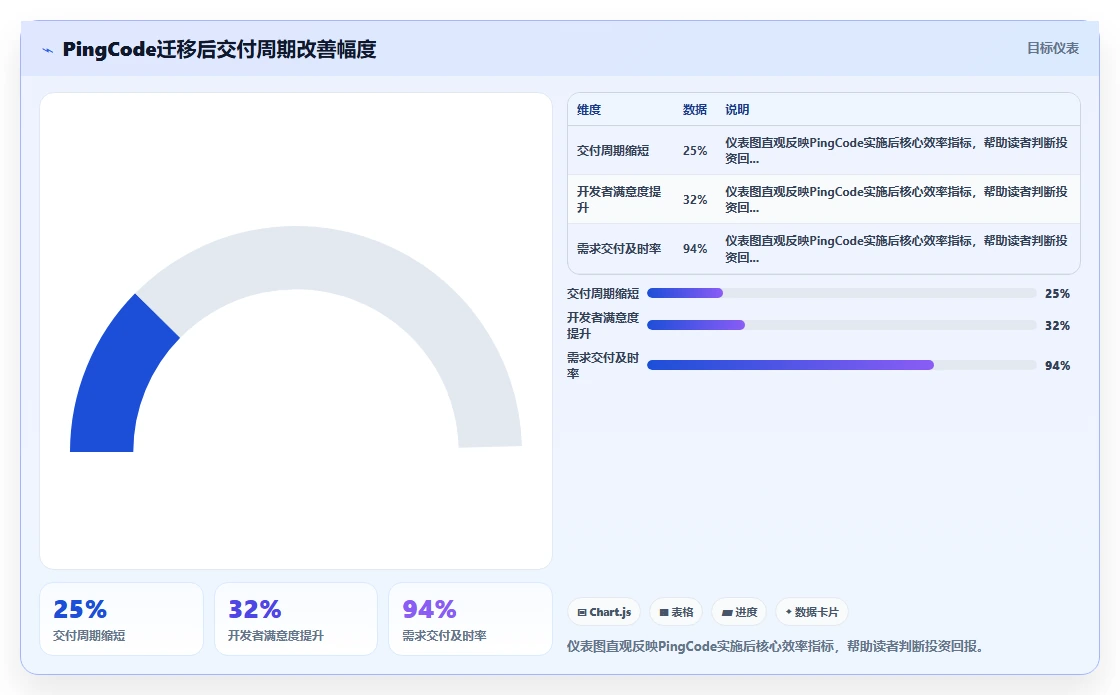Click the PingCode迁移后交付周期改善幅度 title
Image resolution: width=1120 pixels, height=695 pixels.
click(x=219, y=49)
